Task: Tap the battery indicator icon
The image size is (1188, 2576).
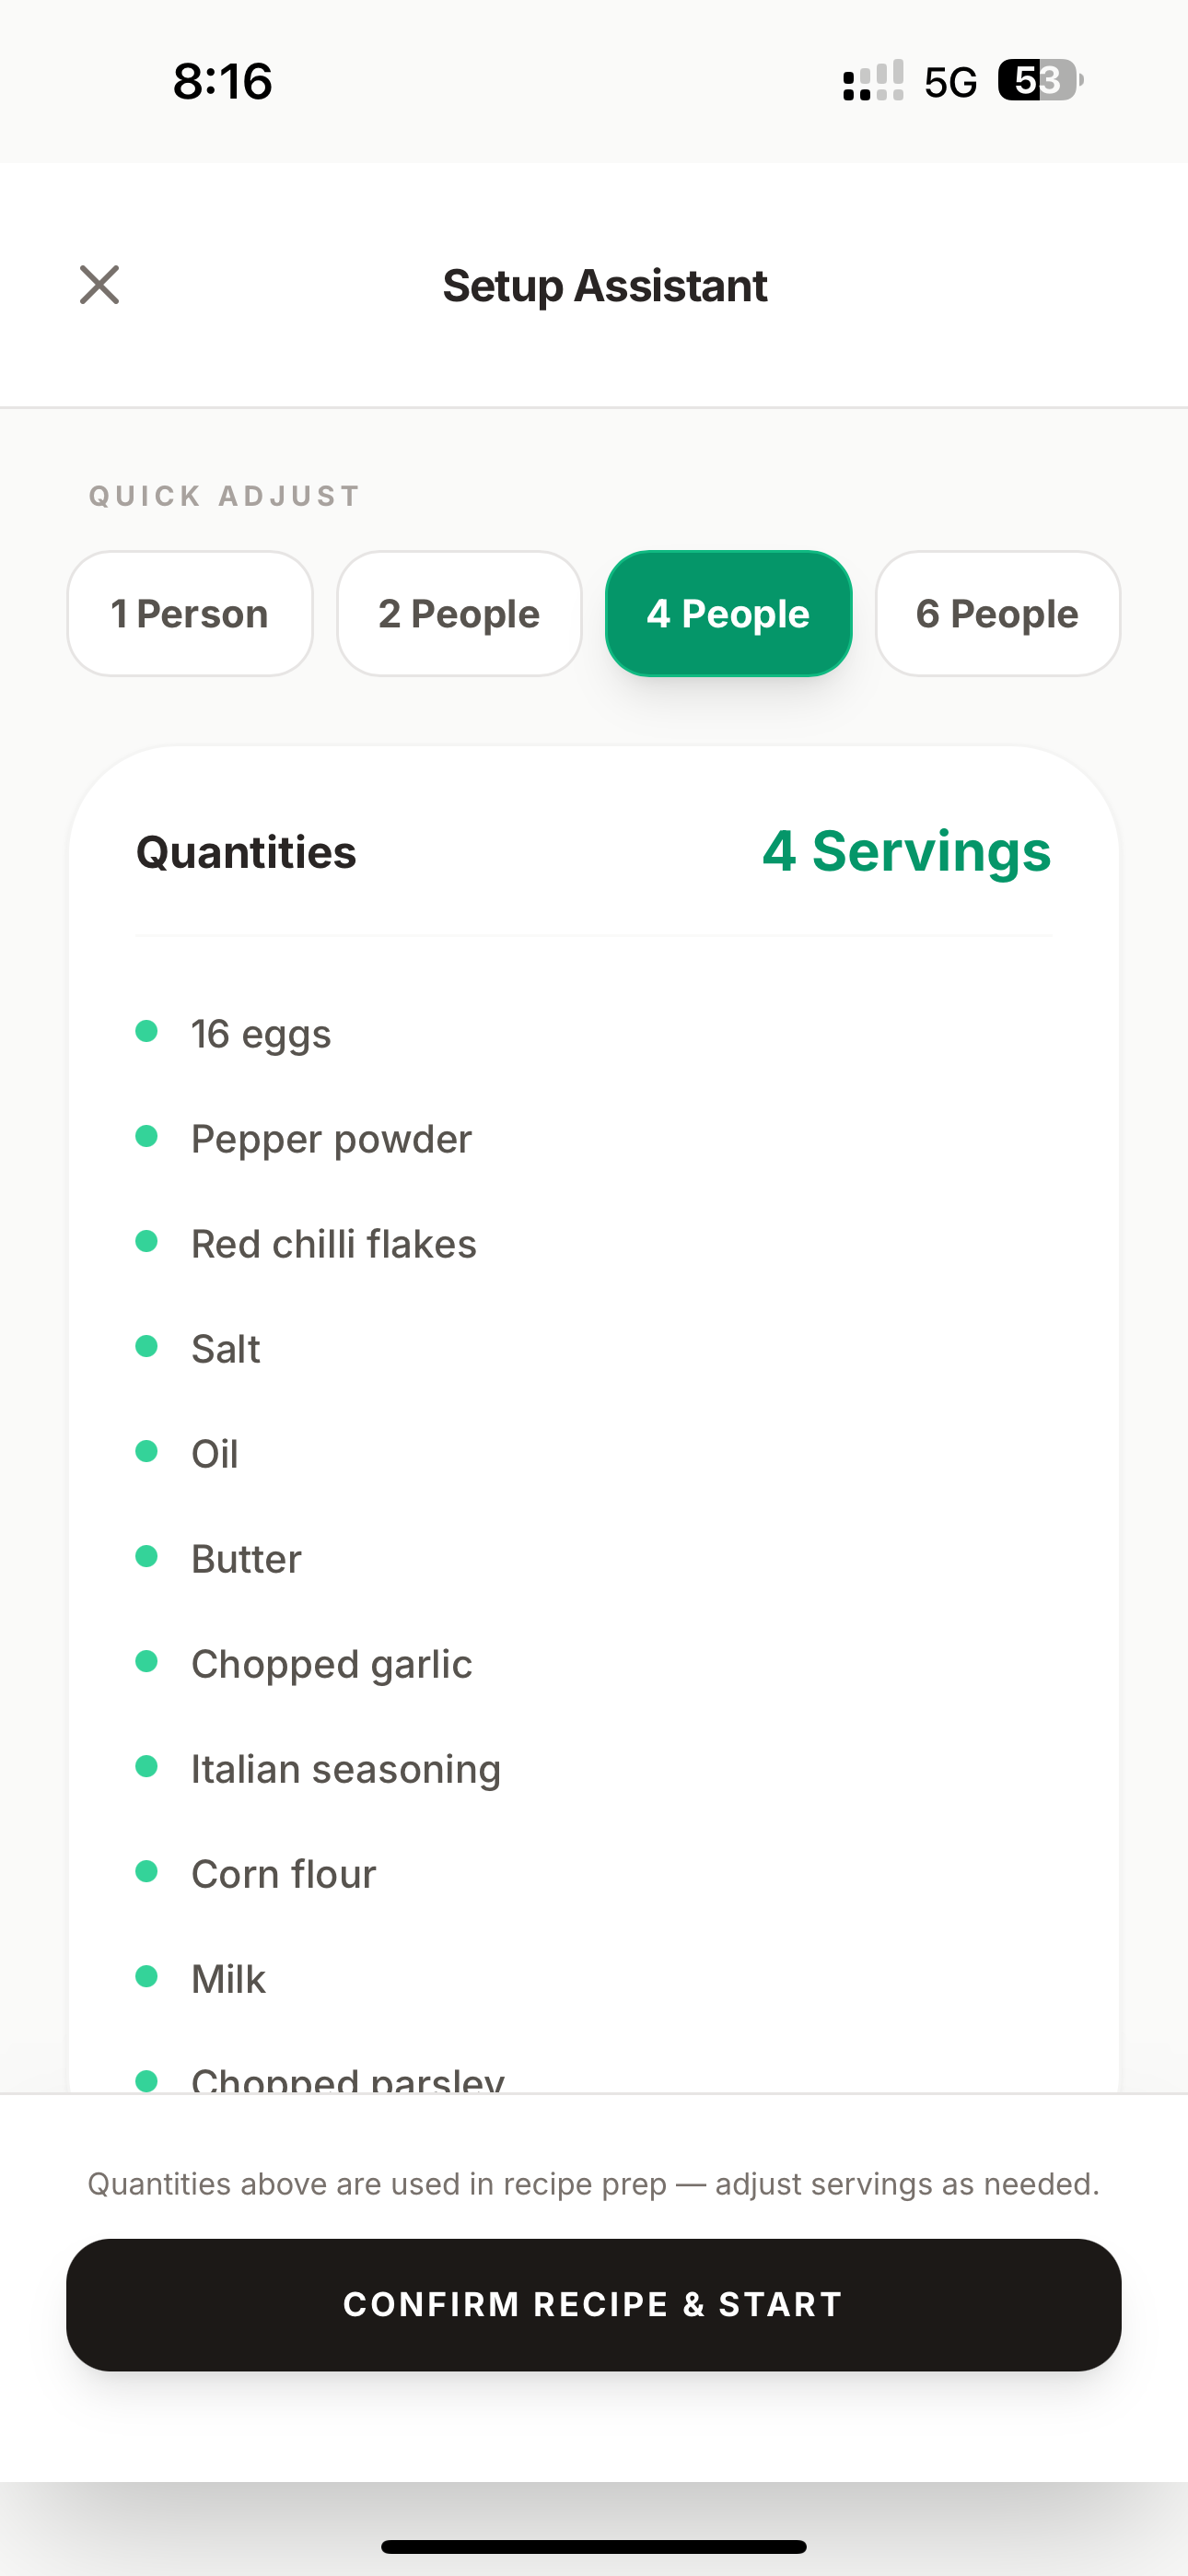Action: [x=1041, y=80]
